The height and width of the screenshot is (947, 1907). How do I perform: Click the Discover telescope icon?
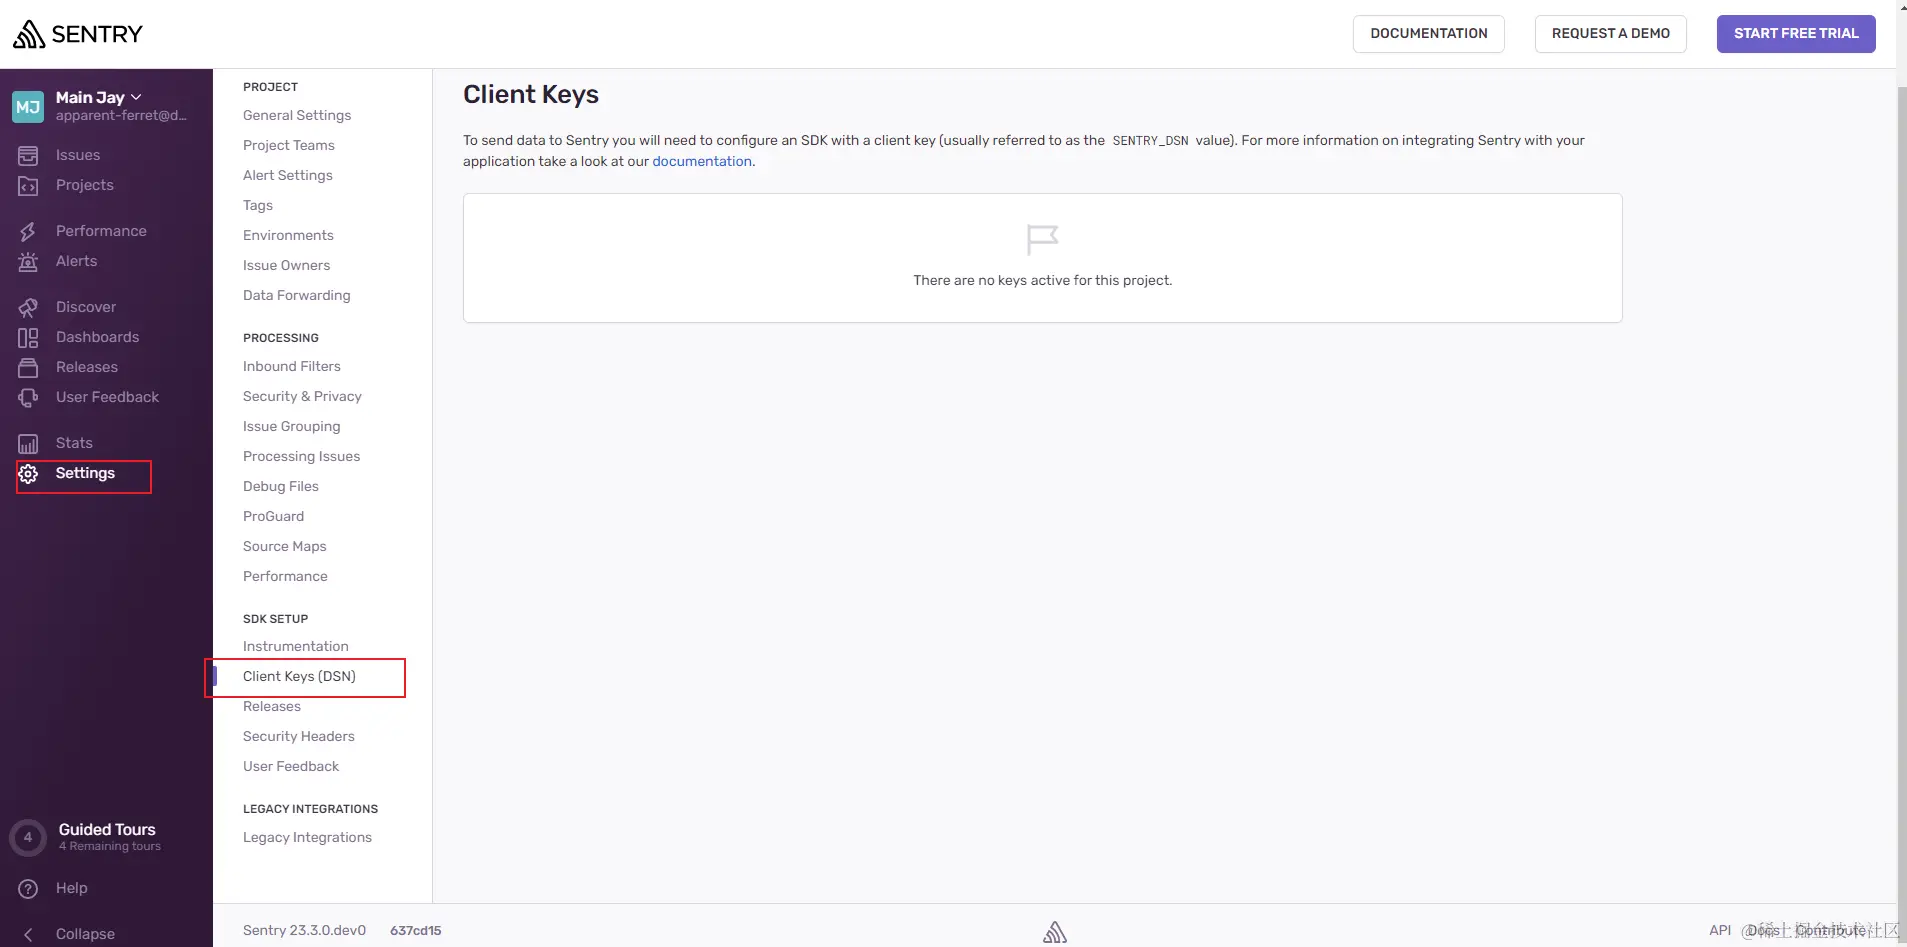point(28,307)
